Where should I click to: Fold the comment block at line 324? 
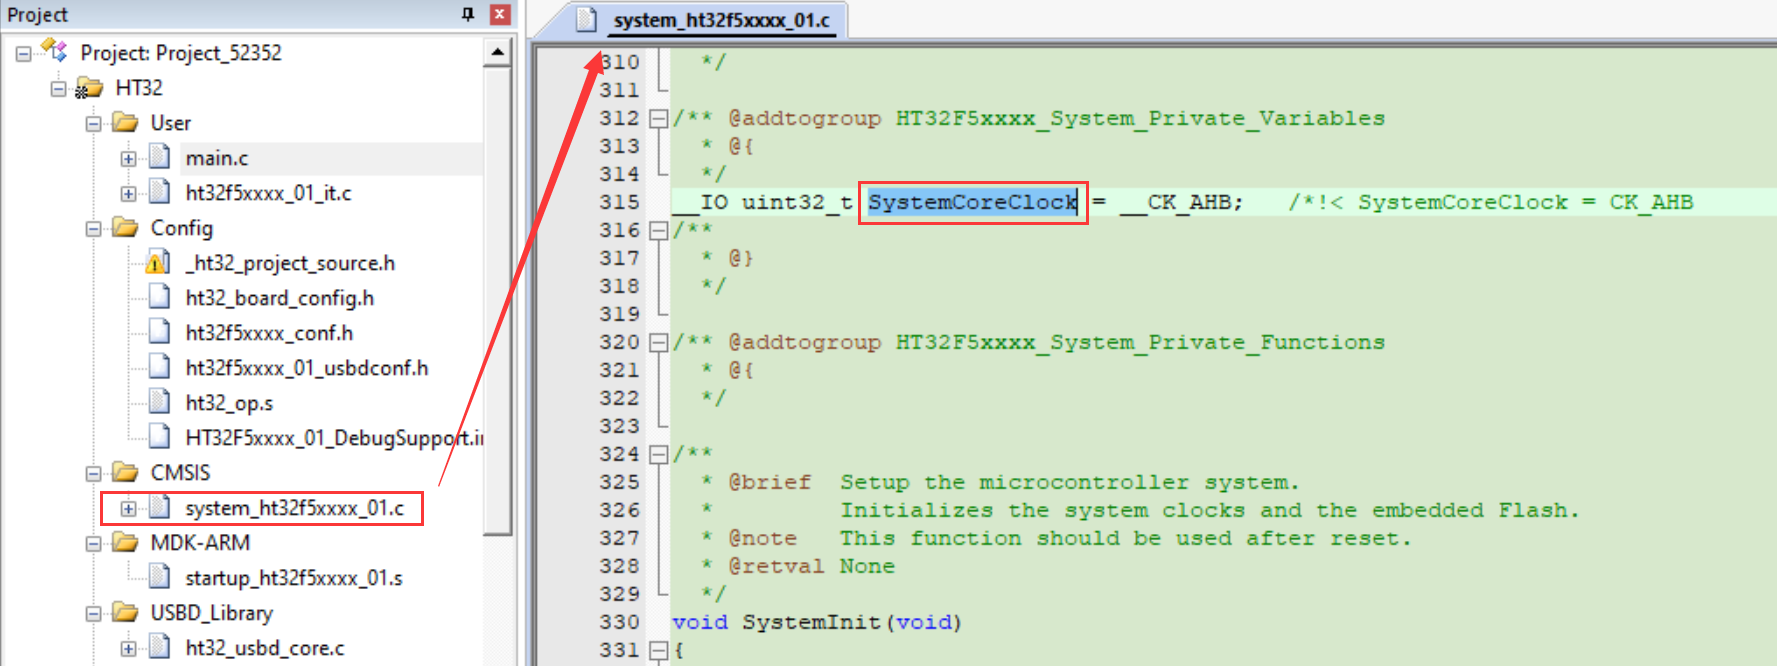pos(658,455)
